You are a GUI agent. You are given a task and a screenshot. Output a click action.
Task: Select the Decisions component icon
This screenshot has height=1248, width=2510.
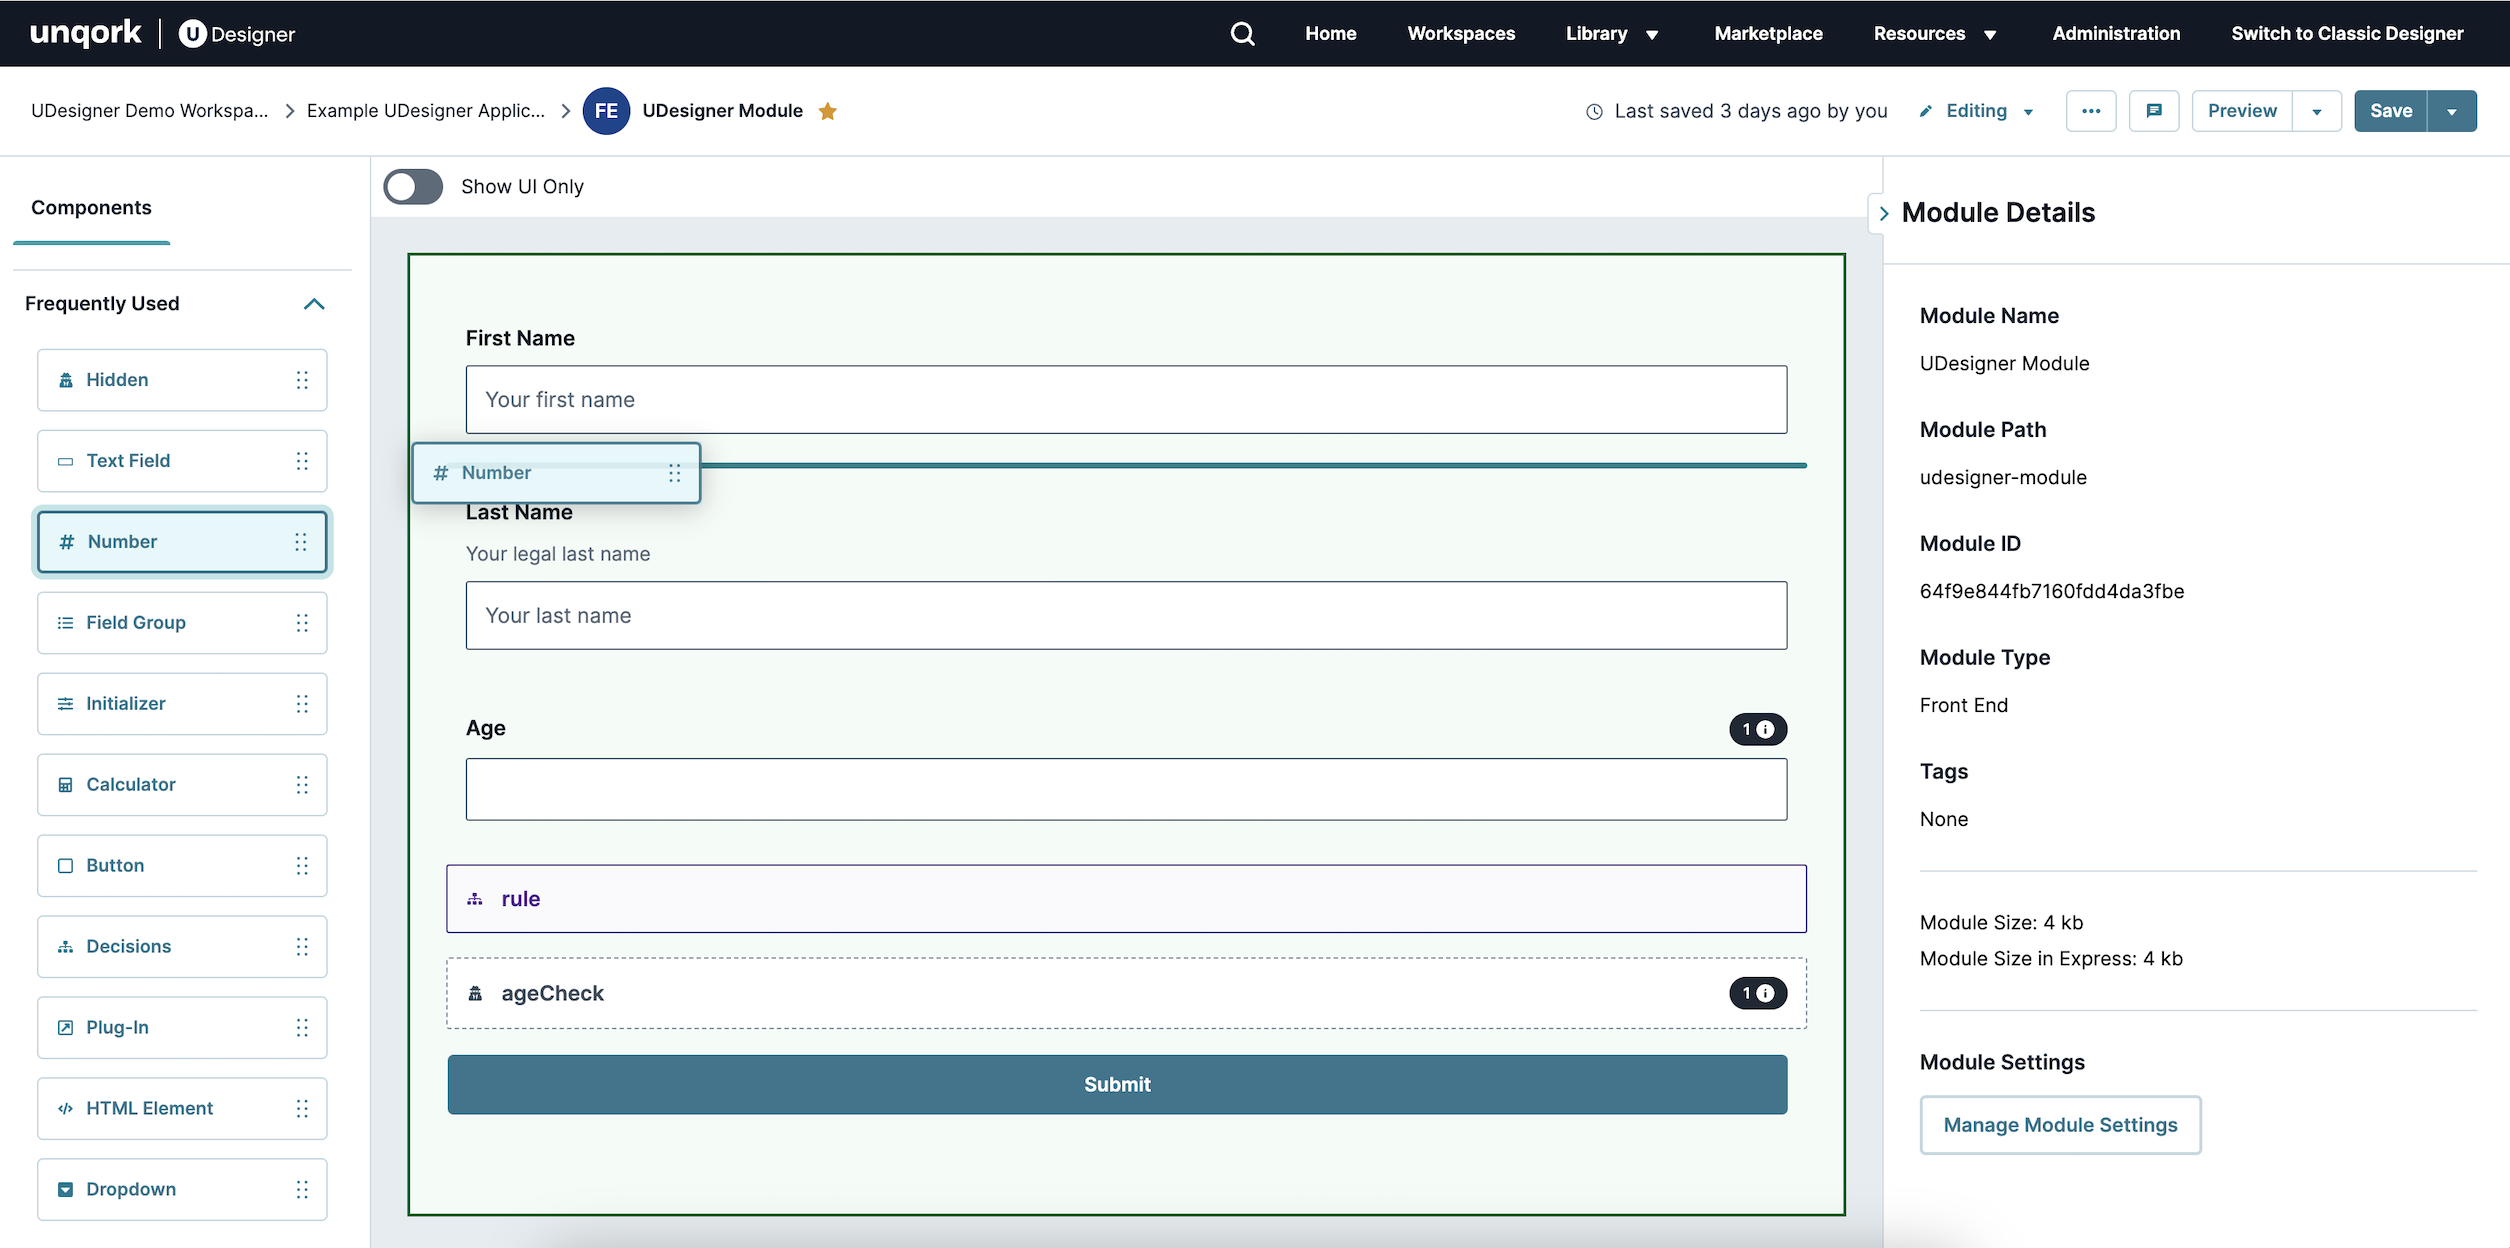point(65,946)
